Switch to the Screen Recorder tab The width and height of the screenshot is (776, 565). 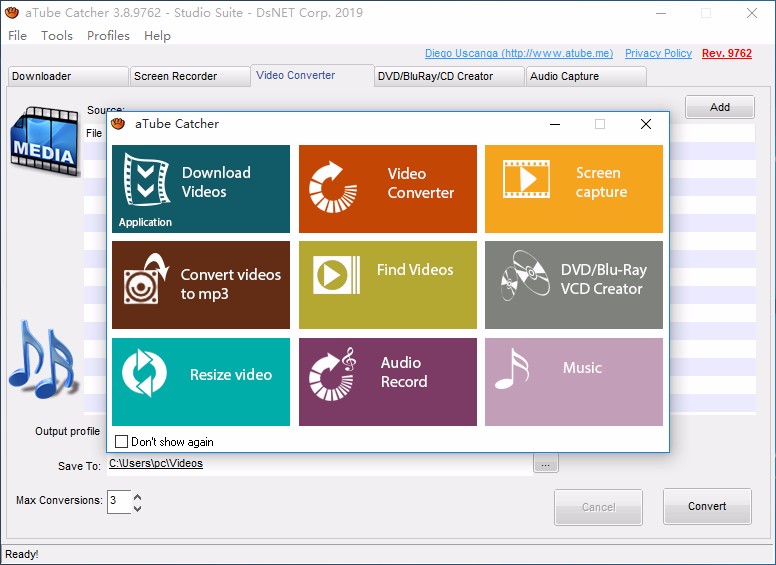tap(190, 76)
